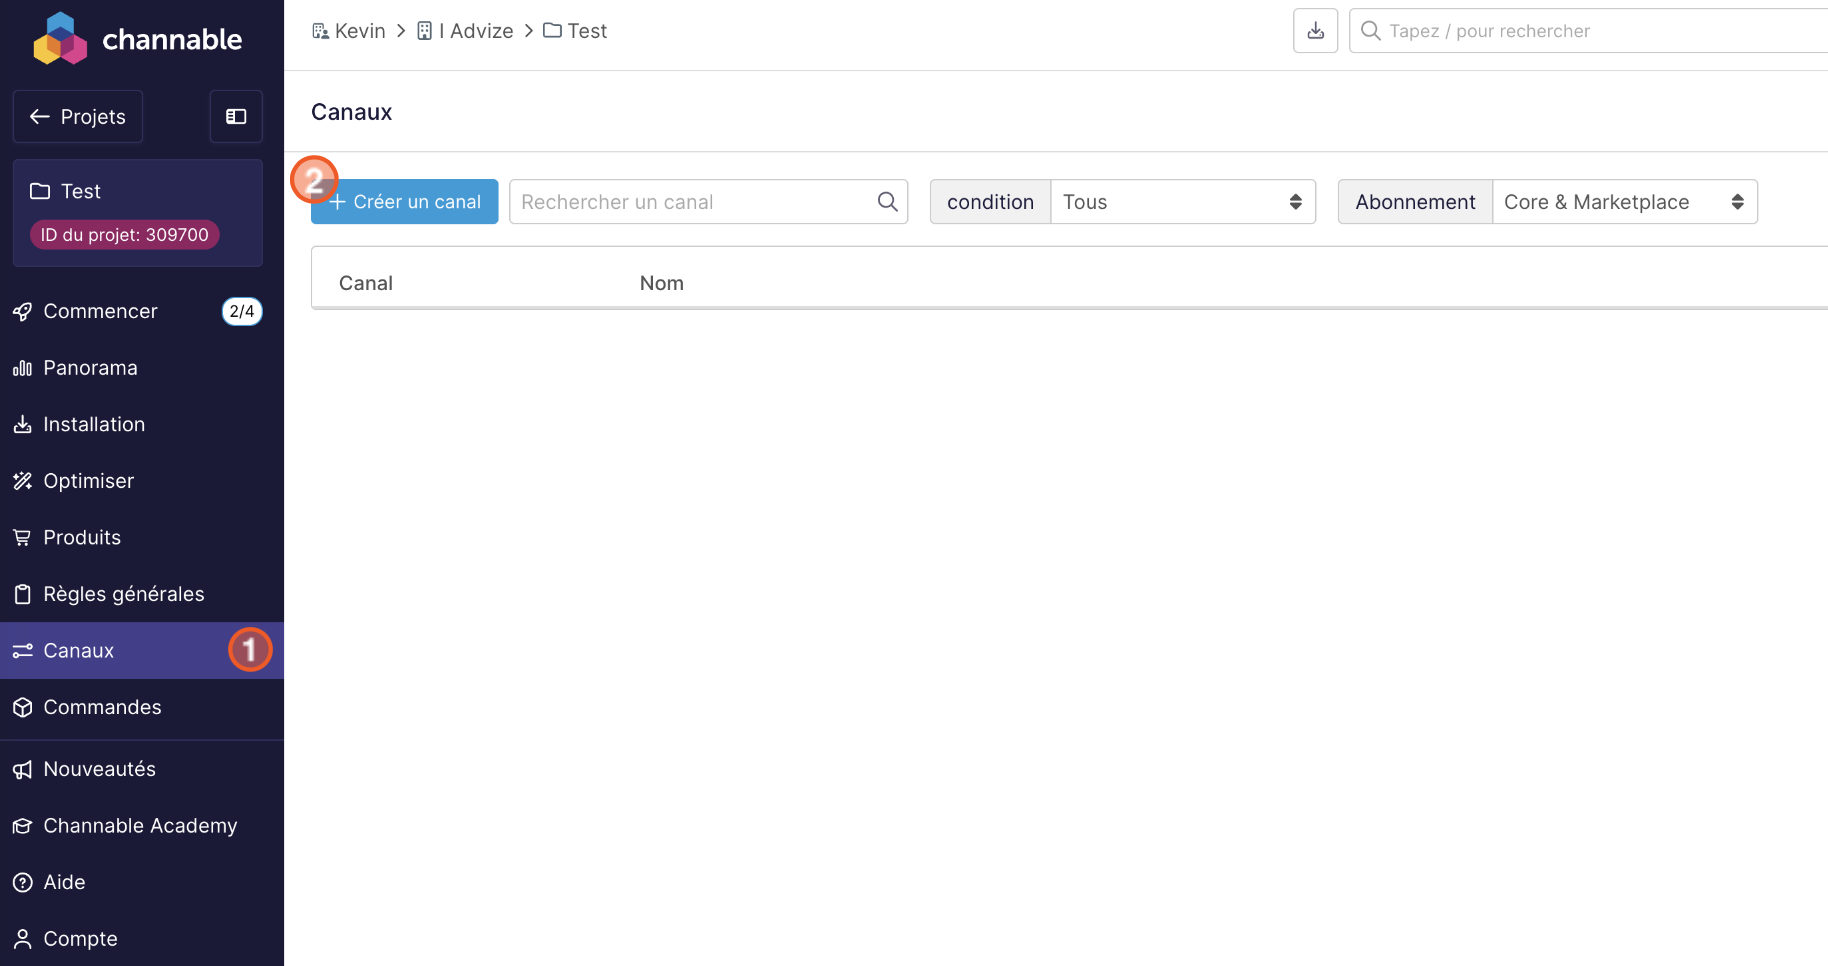Click the magnifier icon in channel search
This screenshot has height=966, width=1828.
[x=887, y=202]
